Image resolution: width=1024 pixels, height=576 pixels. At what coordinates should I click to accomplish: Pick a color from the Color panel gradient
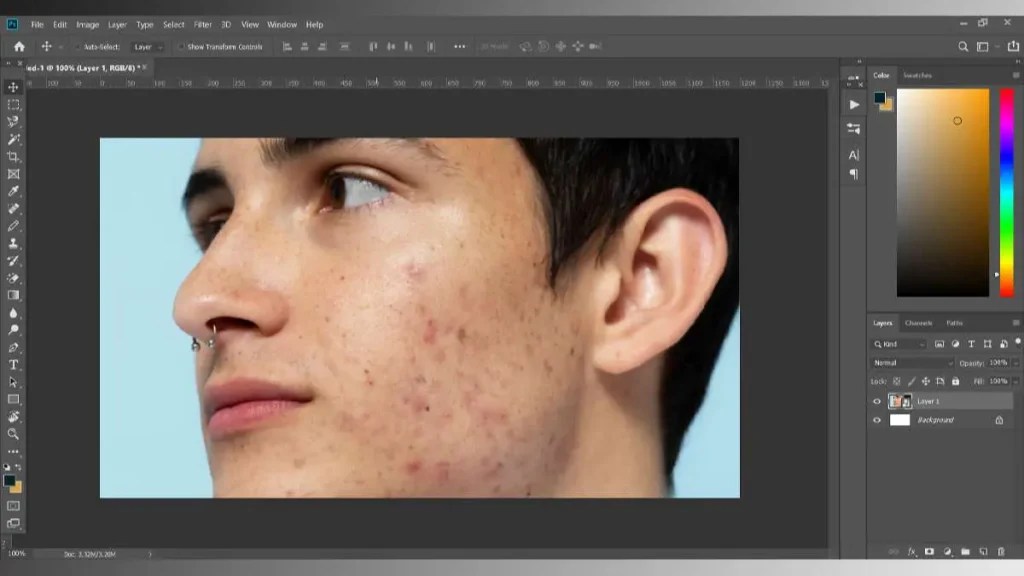click(940, 190)
